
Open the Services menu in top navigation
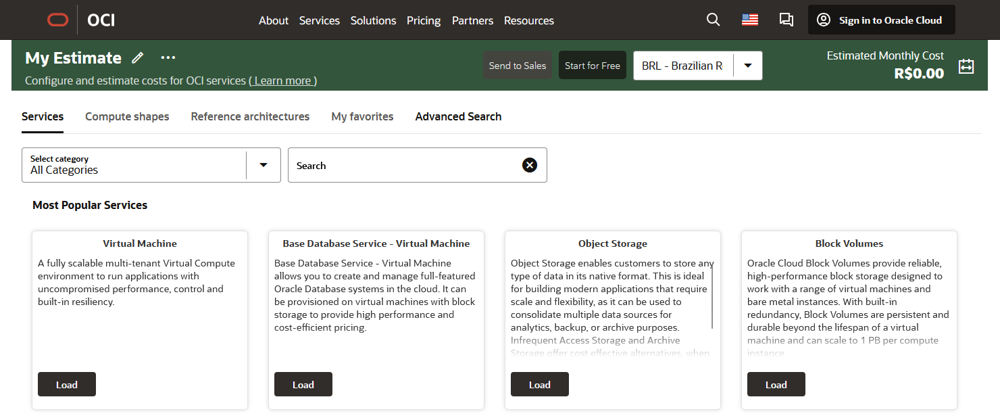[x=319, y=20]
